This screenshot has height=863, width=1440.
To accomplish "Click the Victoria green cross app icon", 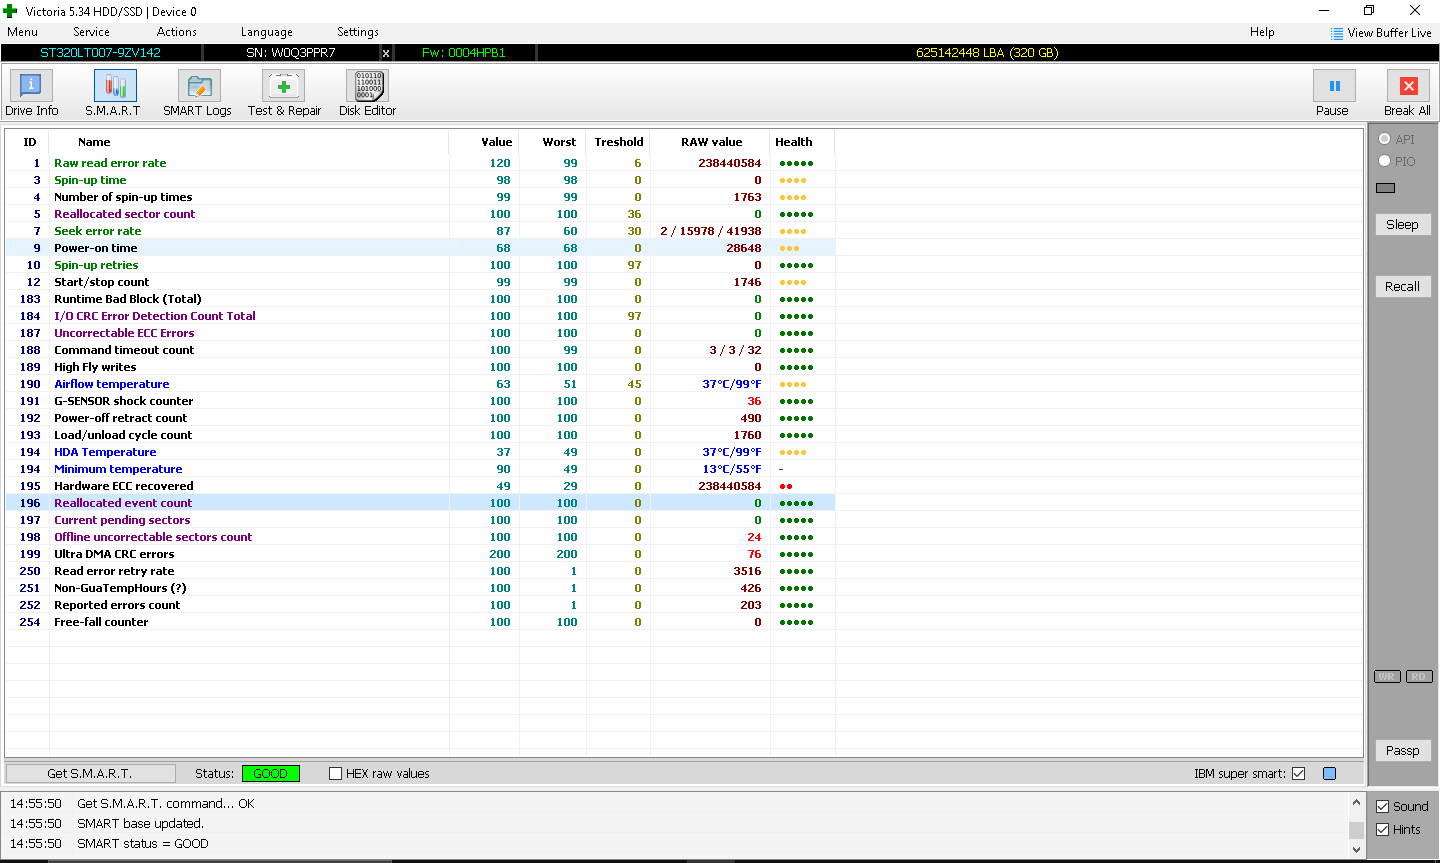I will (x=10, y=11).
